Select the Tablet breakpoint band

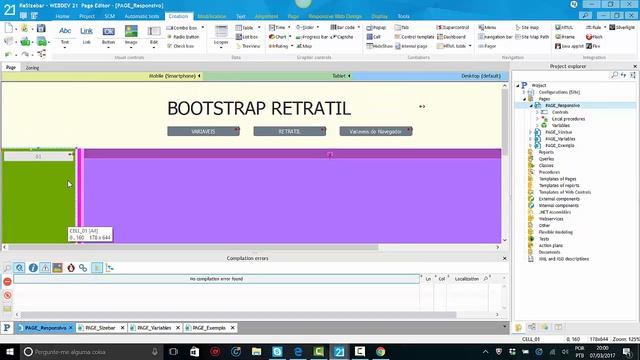pos(278,76)
